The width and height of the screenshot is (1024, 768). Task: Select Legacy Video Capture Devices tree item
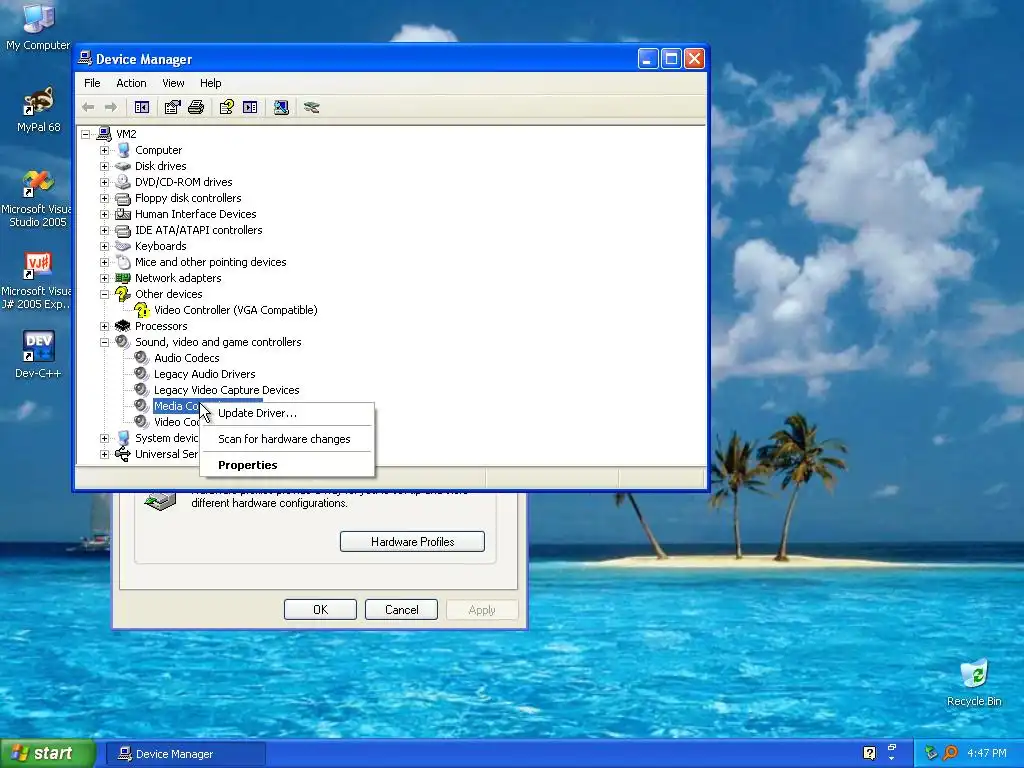click(x=227, y=390)
